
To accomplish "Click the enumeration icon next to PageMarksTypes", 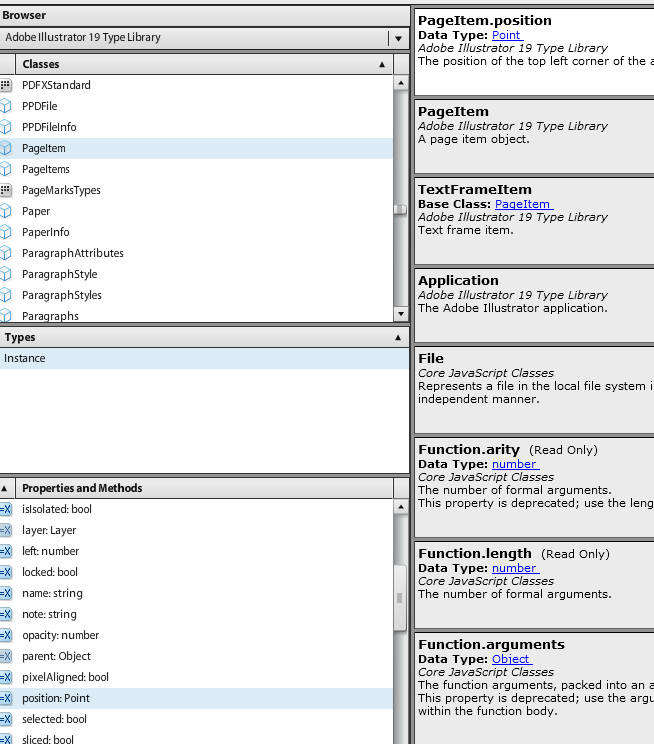I will coord(5,190).
